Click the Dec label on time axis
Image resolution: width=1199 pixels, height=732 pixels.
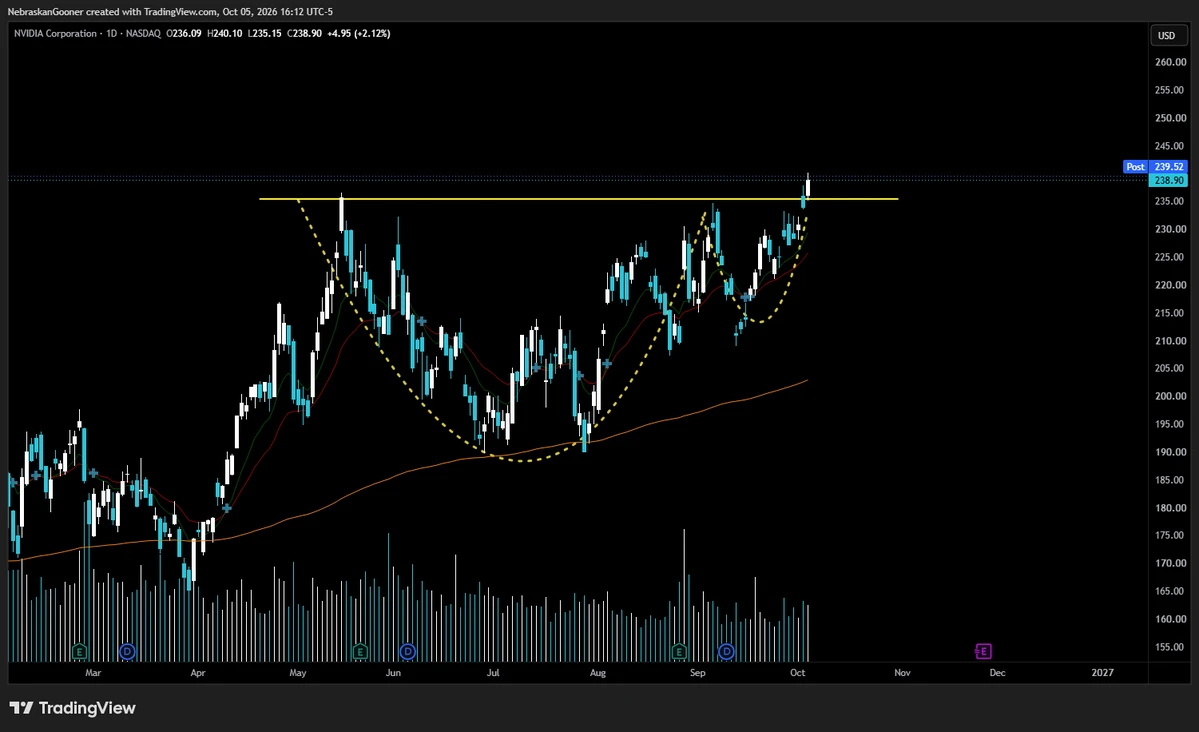coord(997,673)
